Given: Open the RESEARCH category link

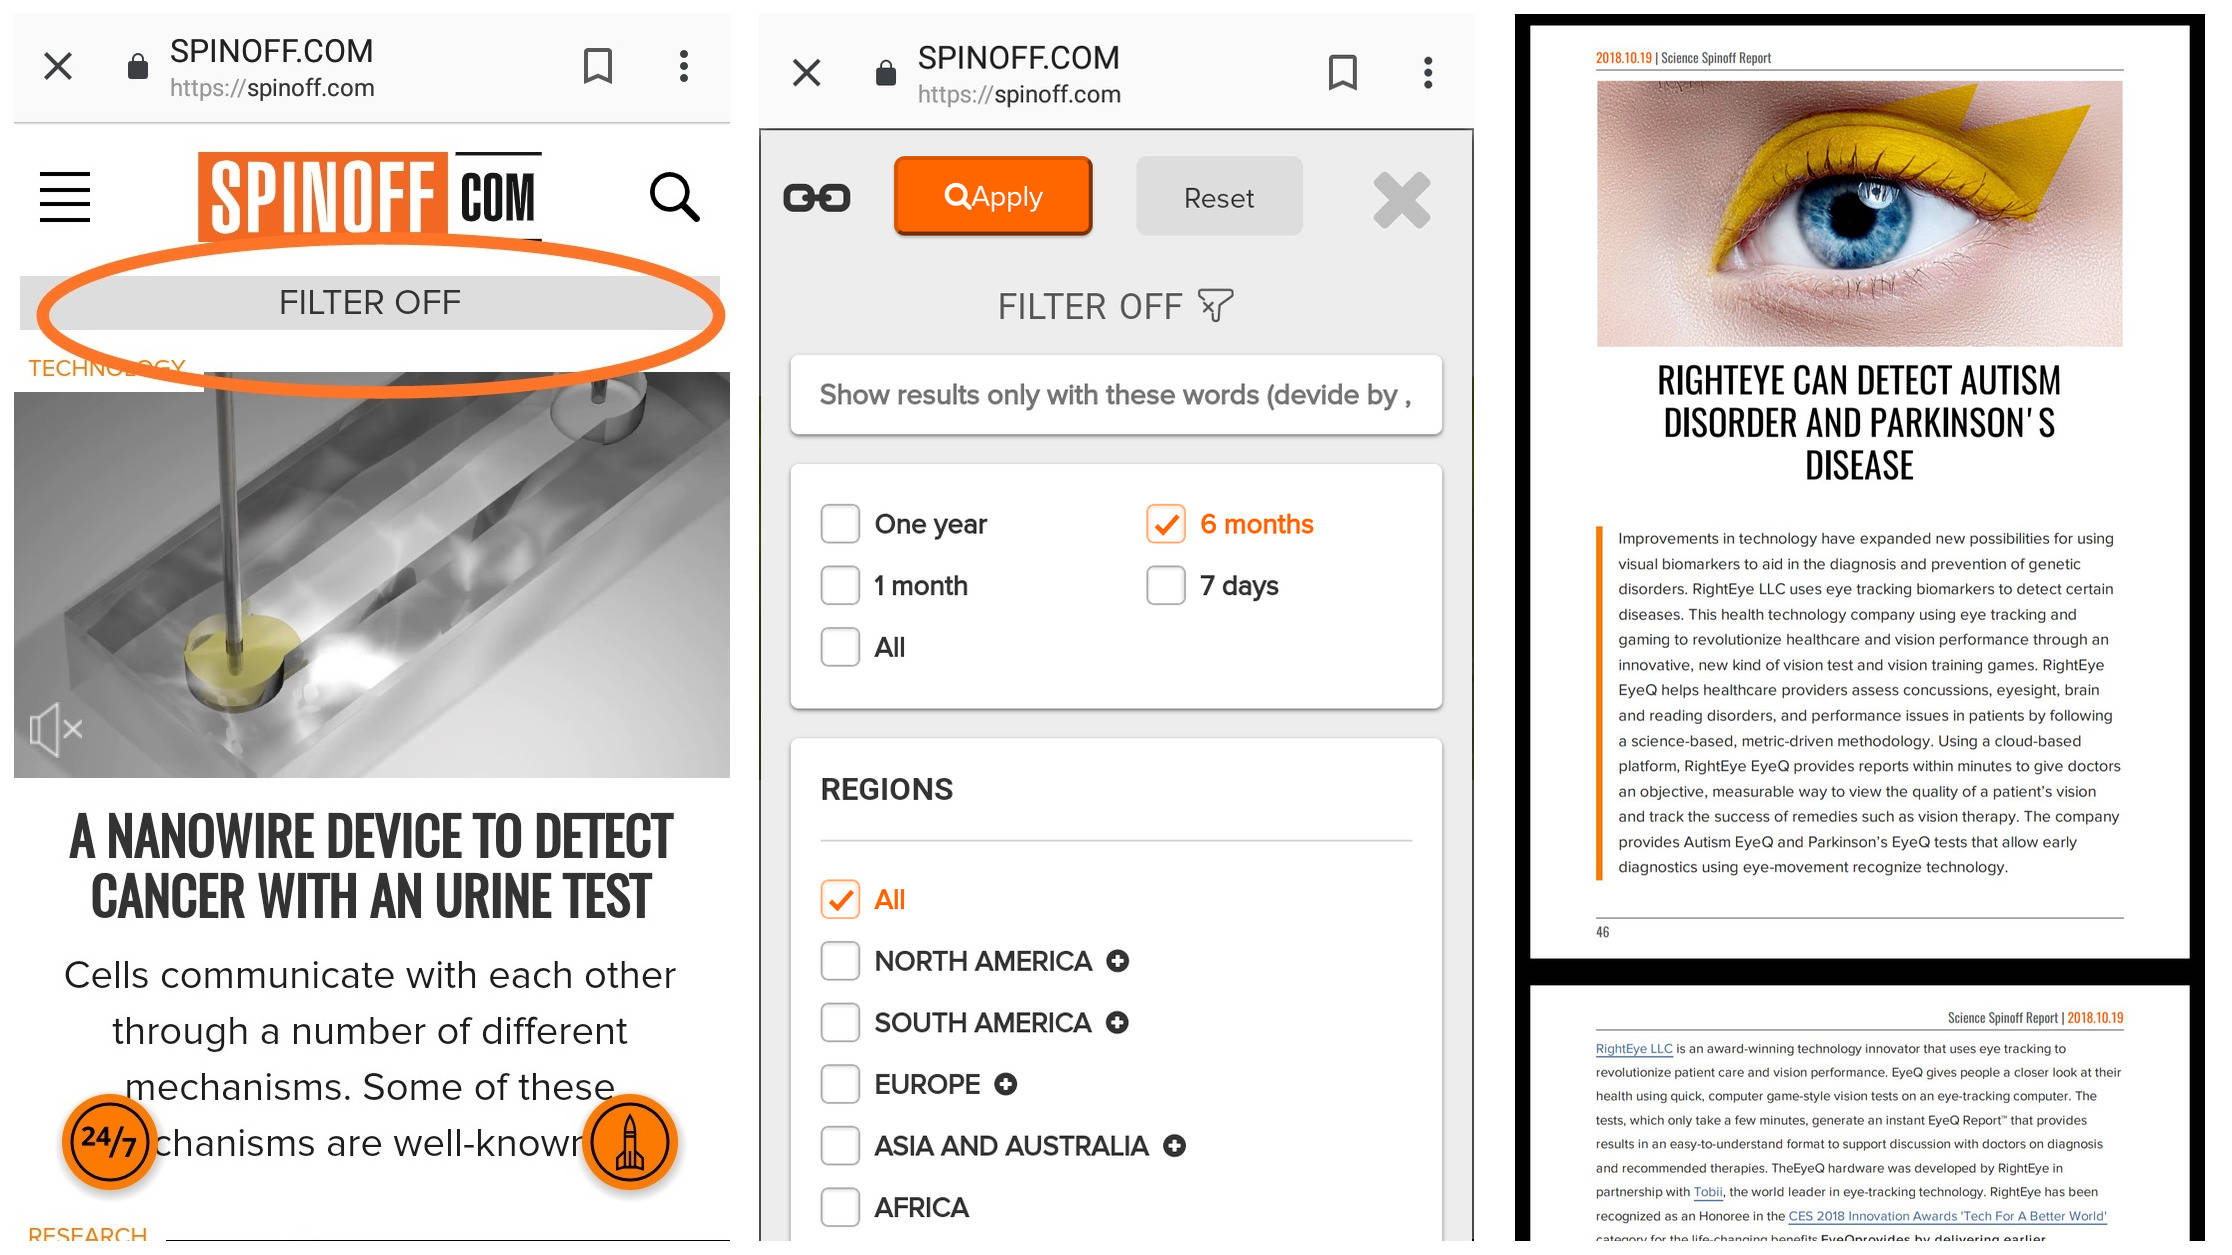Looking at the screenshot, I should (x=87, y=1235).
